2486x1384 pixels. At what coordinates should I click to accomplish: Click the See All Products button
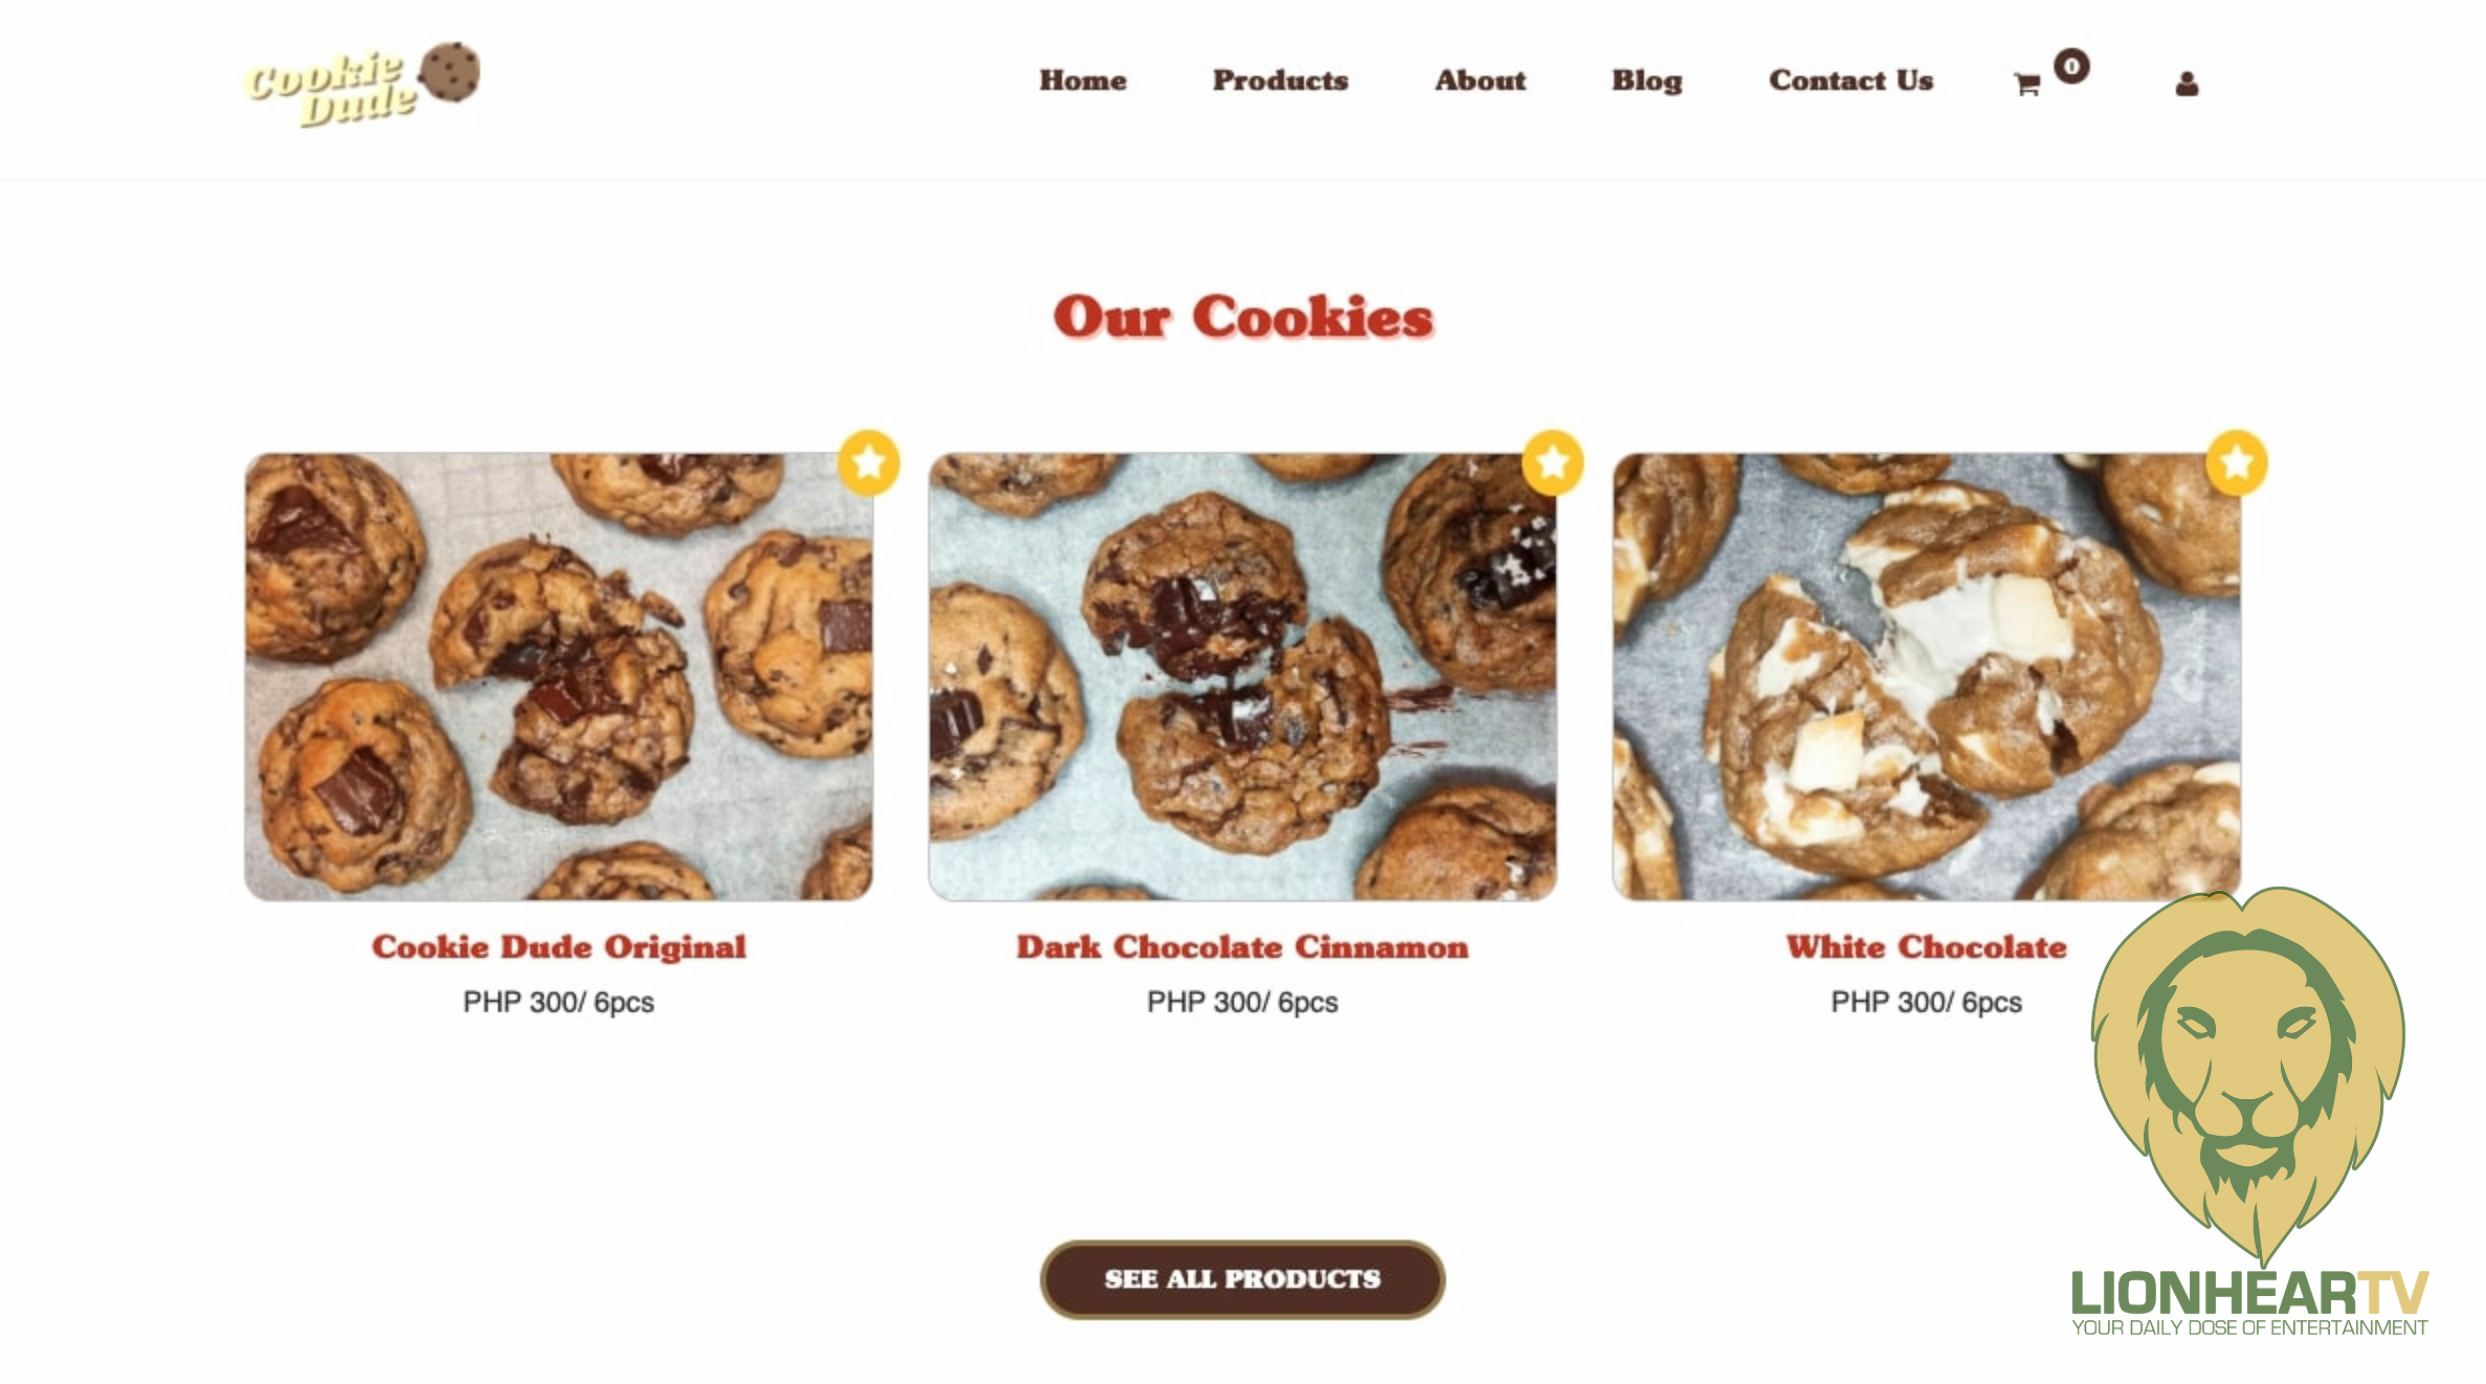click(1242, 1279)
